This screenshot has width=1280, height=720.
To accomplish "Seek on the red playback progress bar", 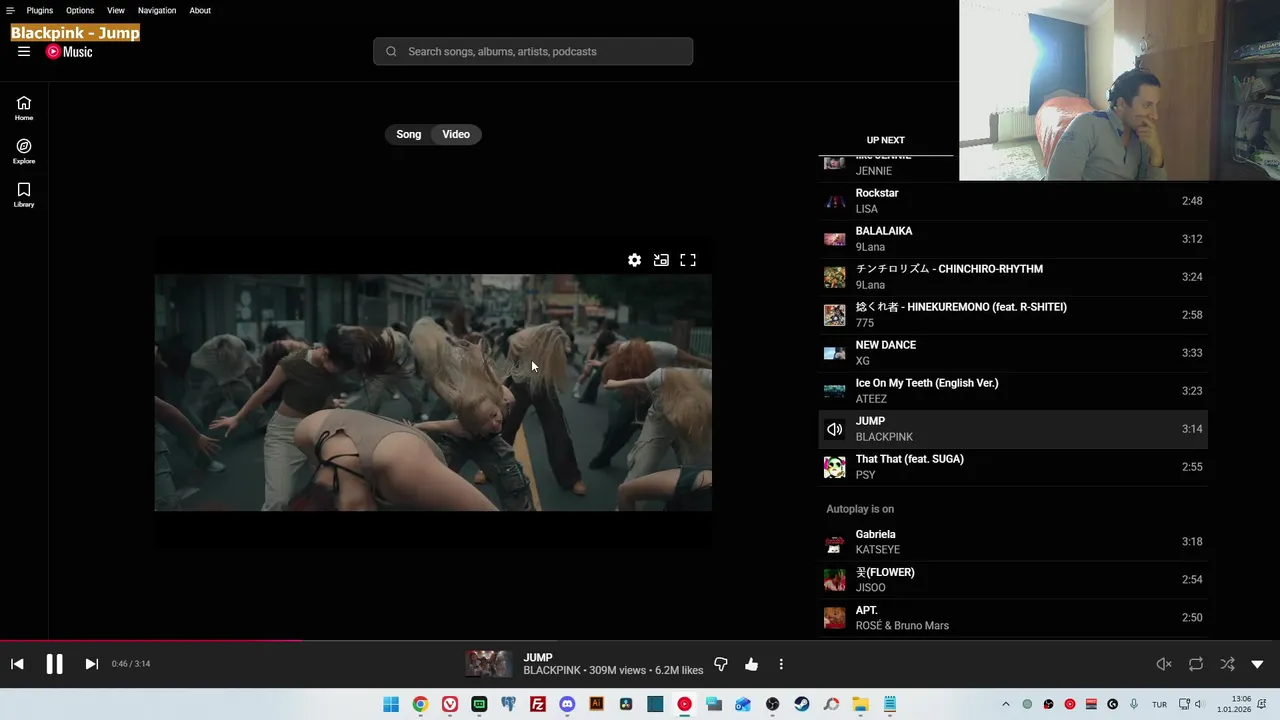I will pos(150,641).
